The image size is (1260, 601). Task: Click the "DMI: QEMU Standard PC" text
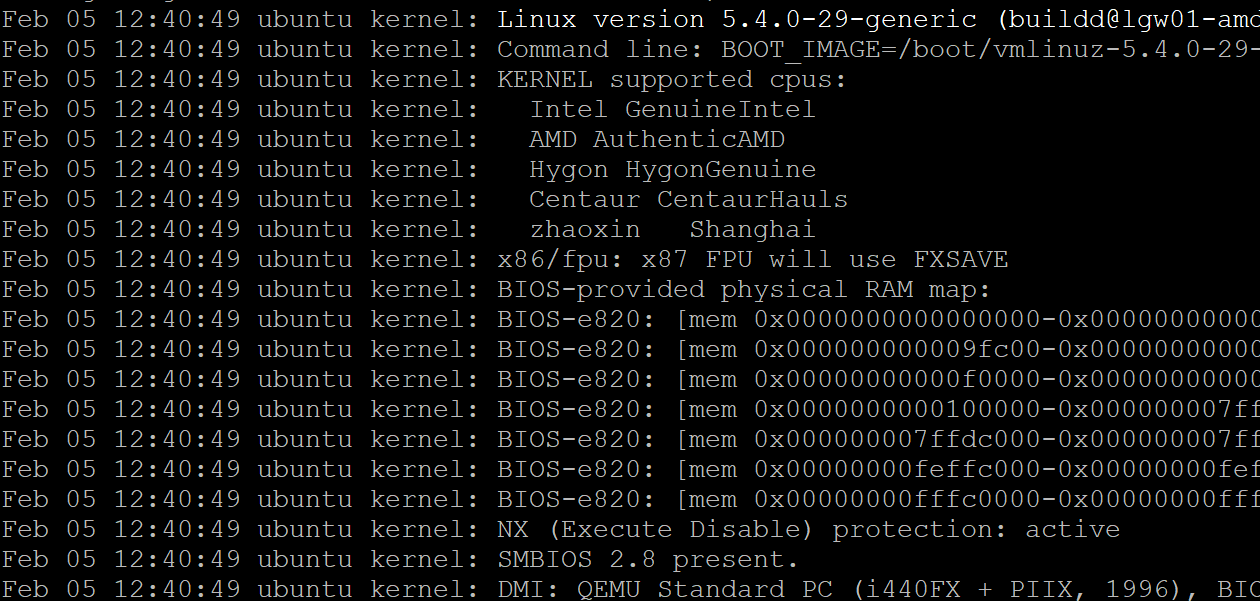664,589
